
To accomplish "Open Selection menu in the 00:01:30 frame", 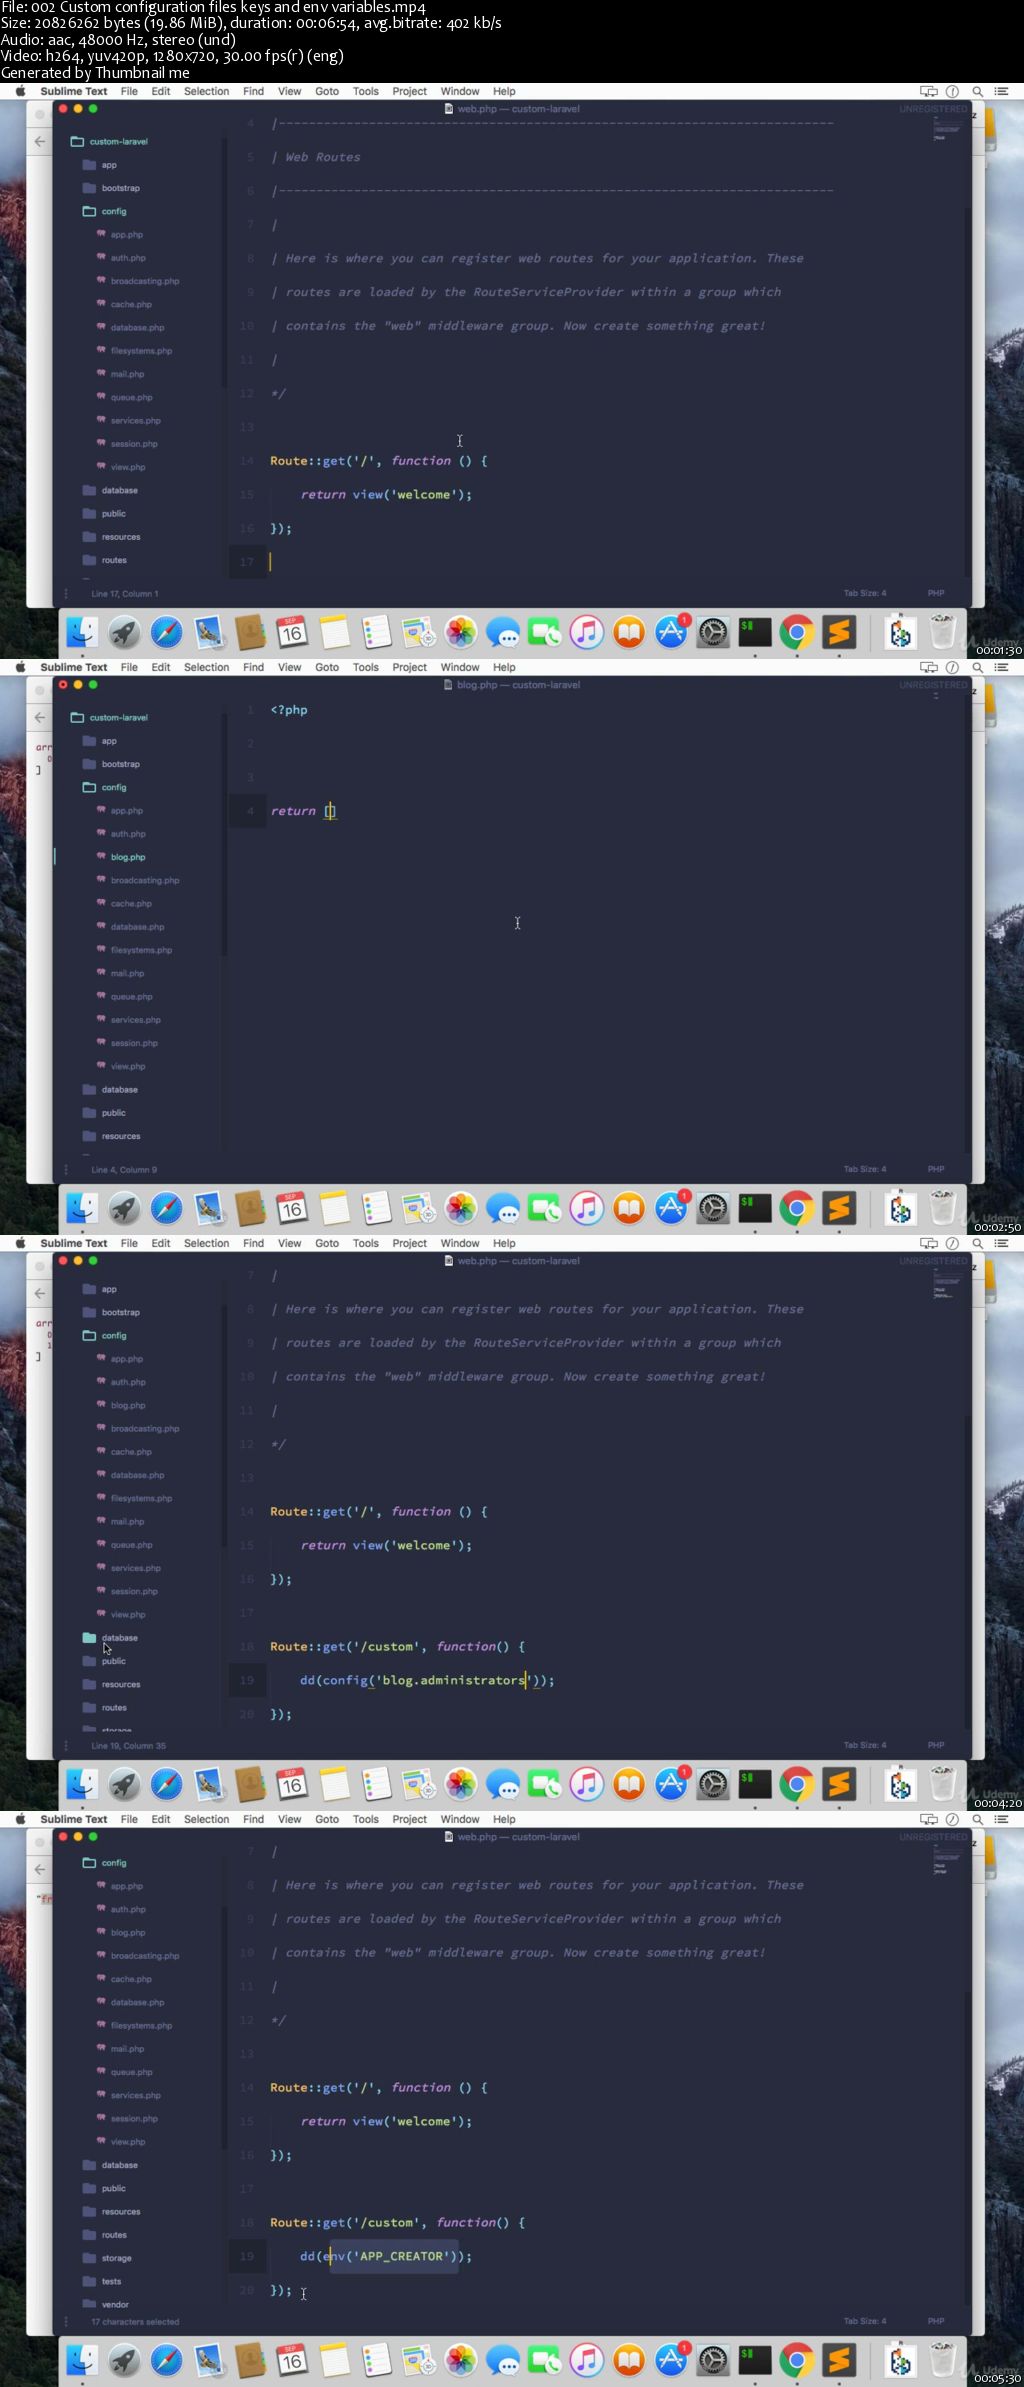I will (x=207, y=91).
